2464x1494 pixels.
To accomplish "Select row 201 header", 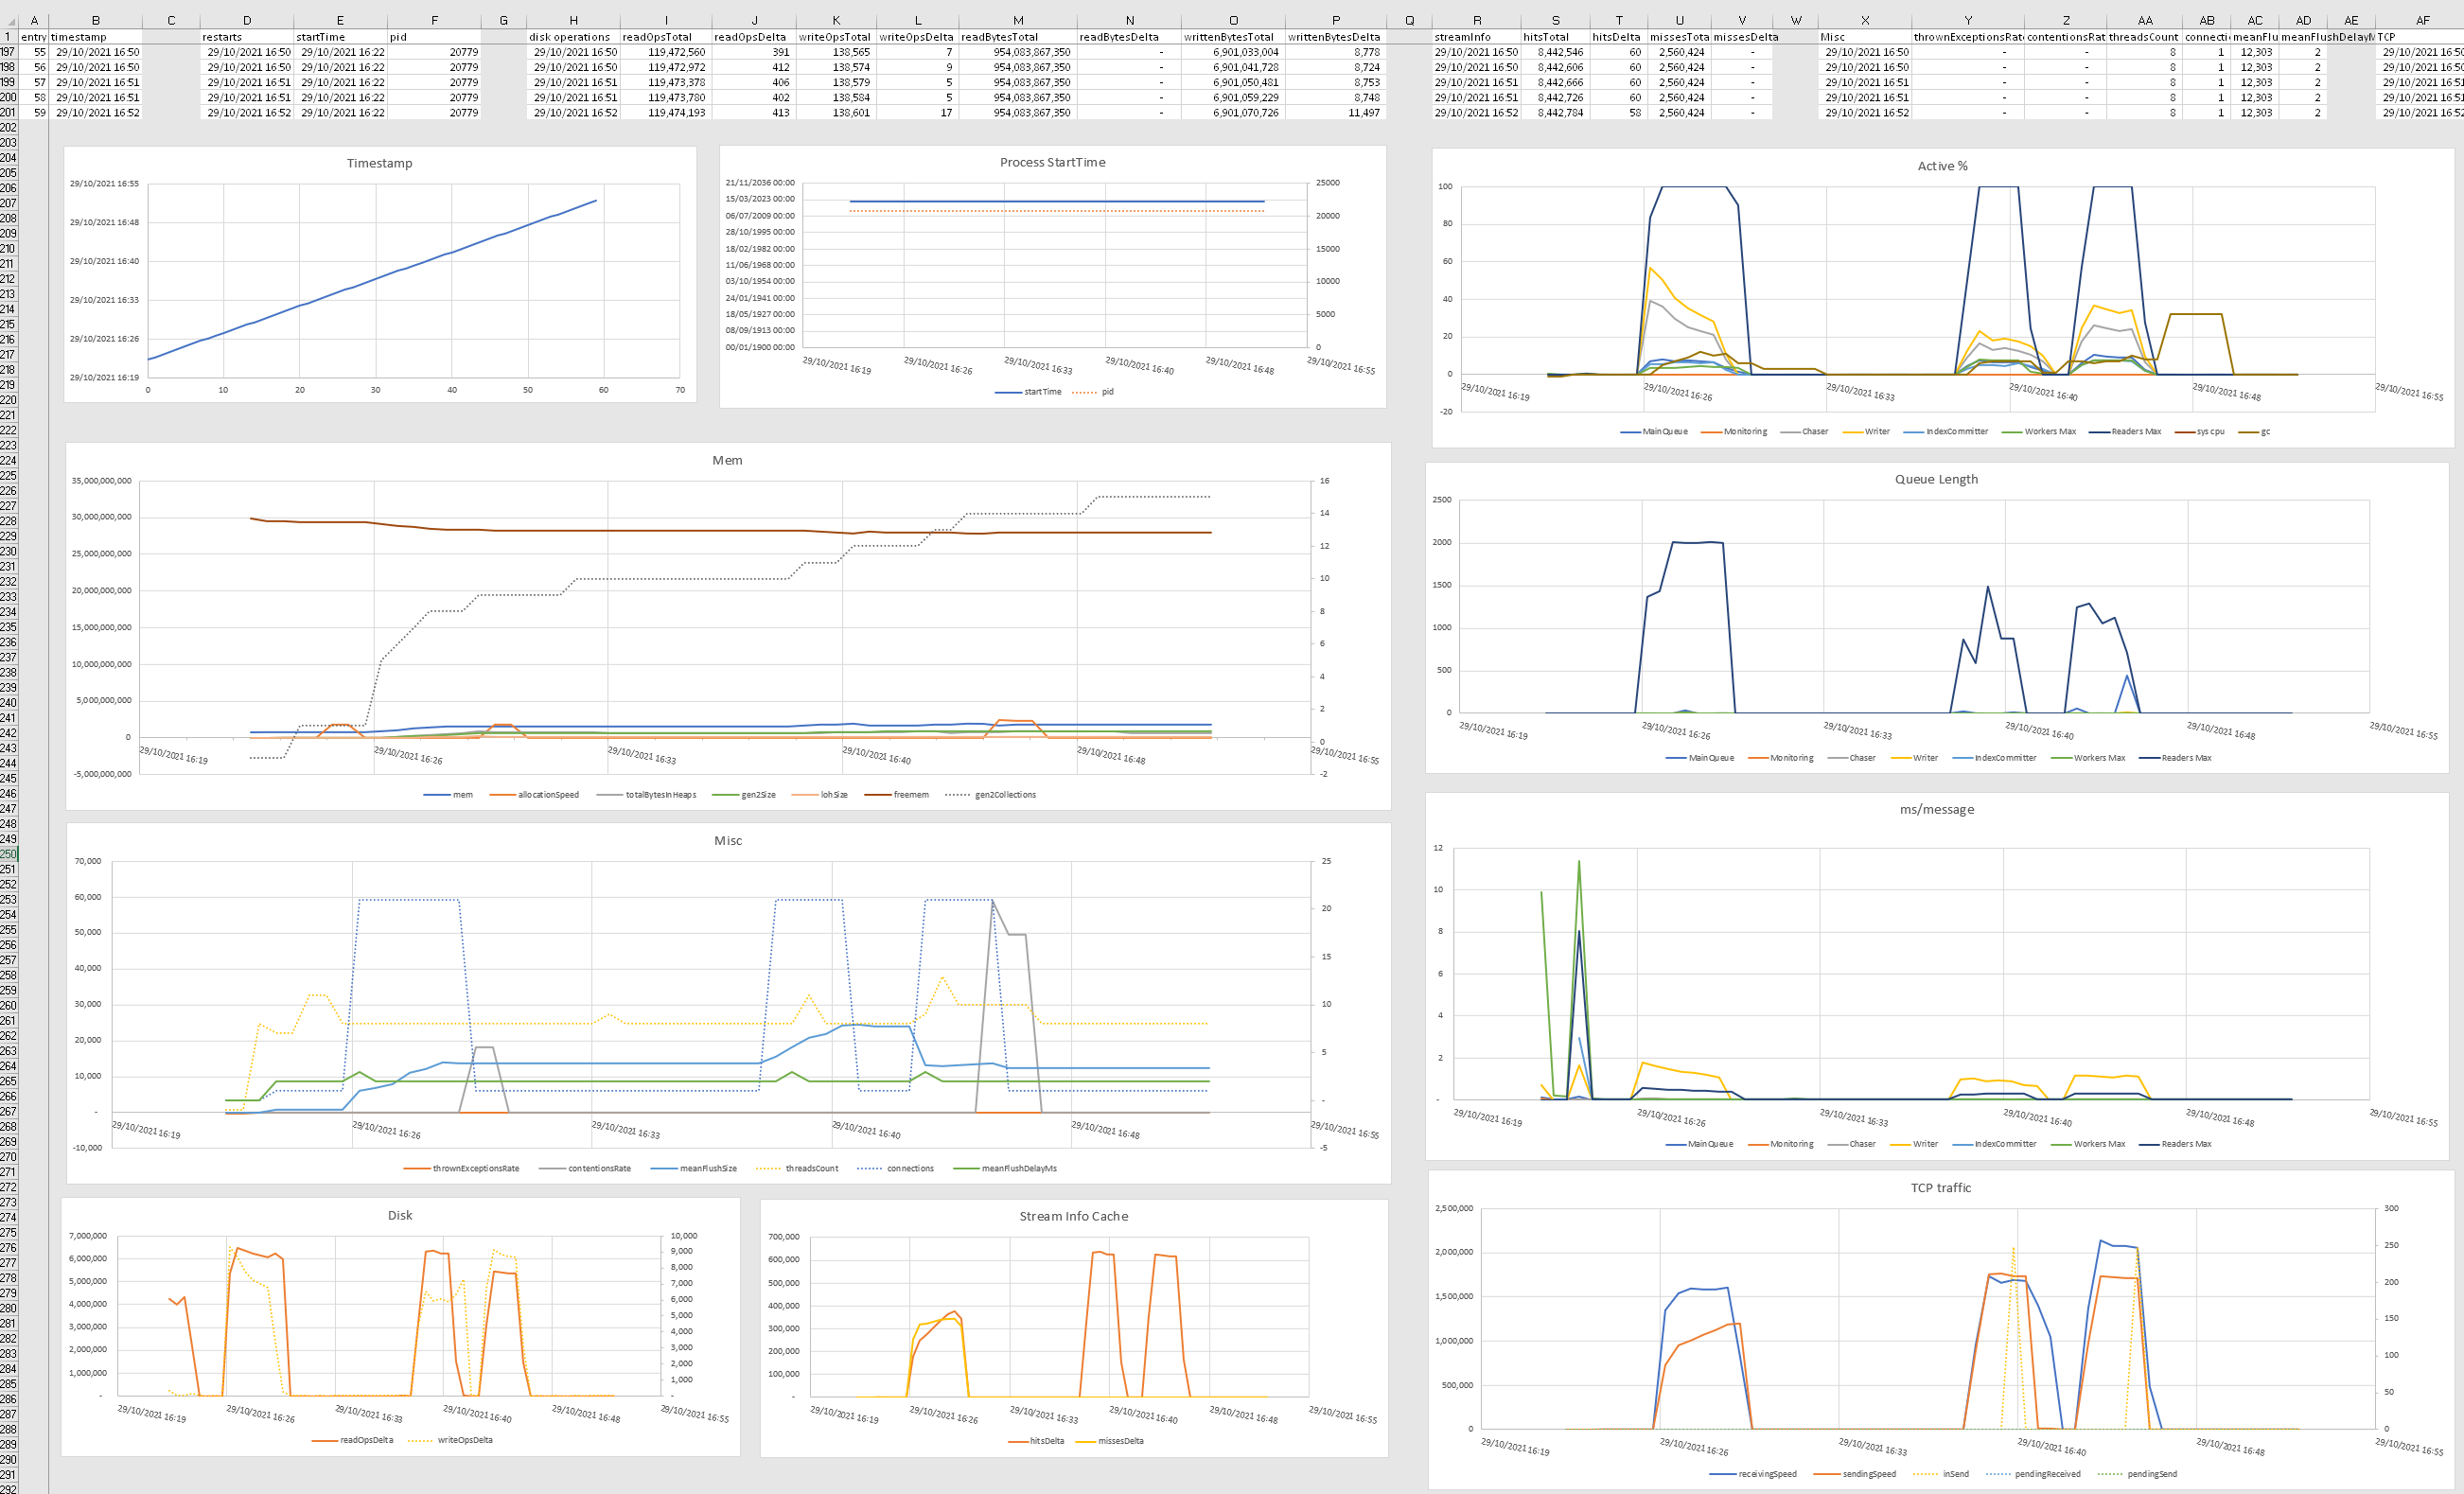I will point(9,113).
